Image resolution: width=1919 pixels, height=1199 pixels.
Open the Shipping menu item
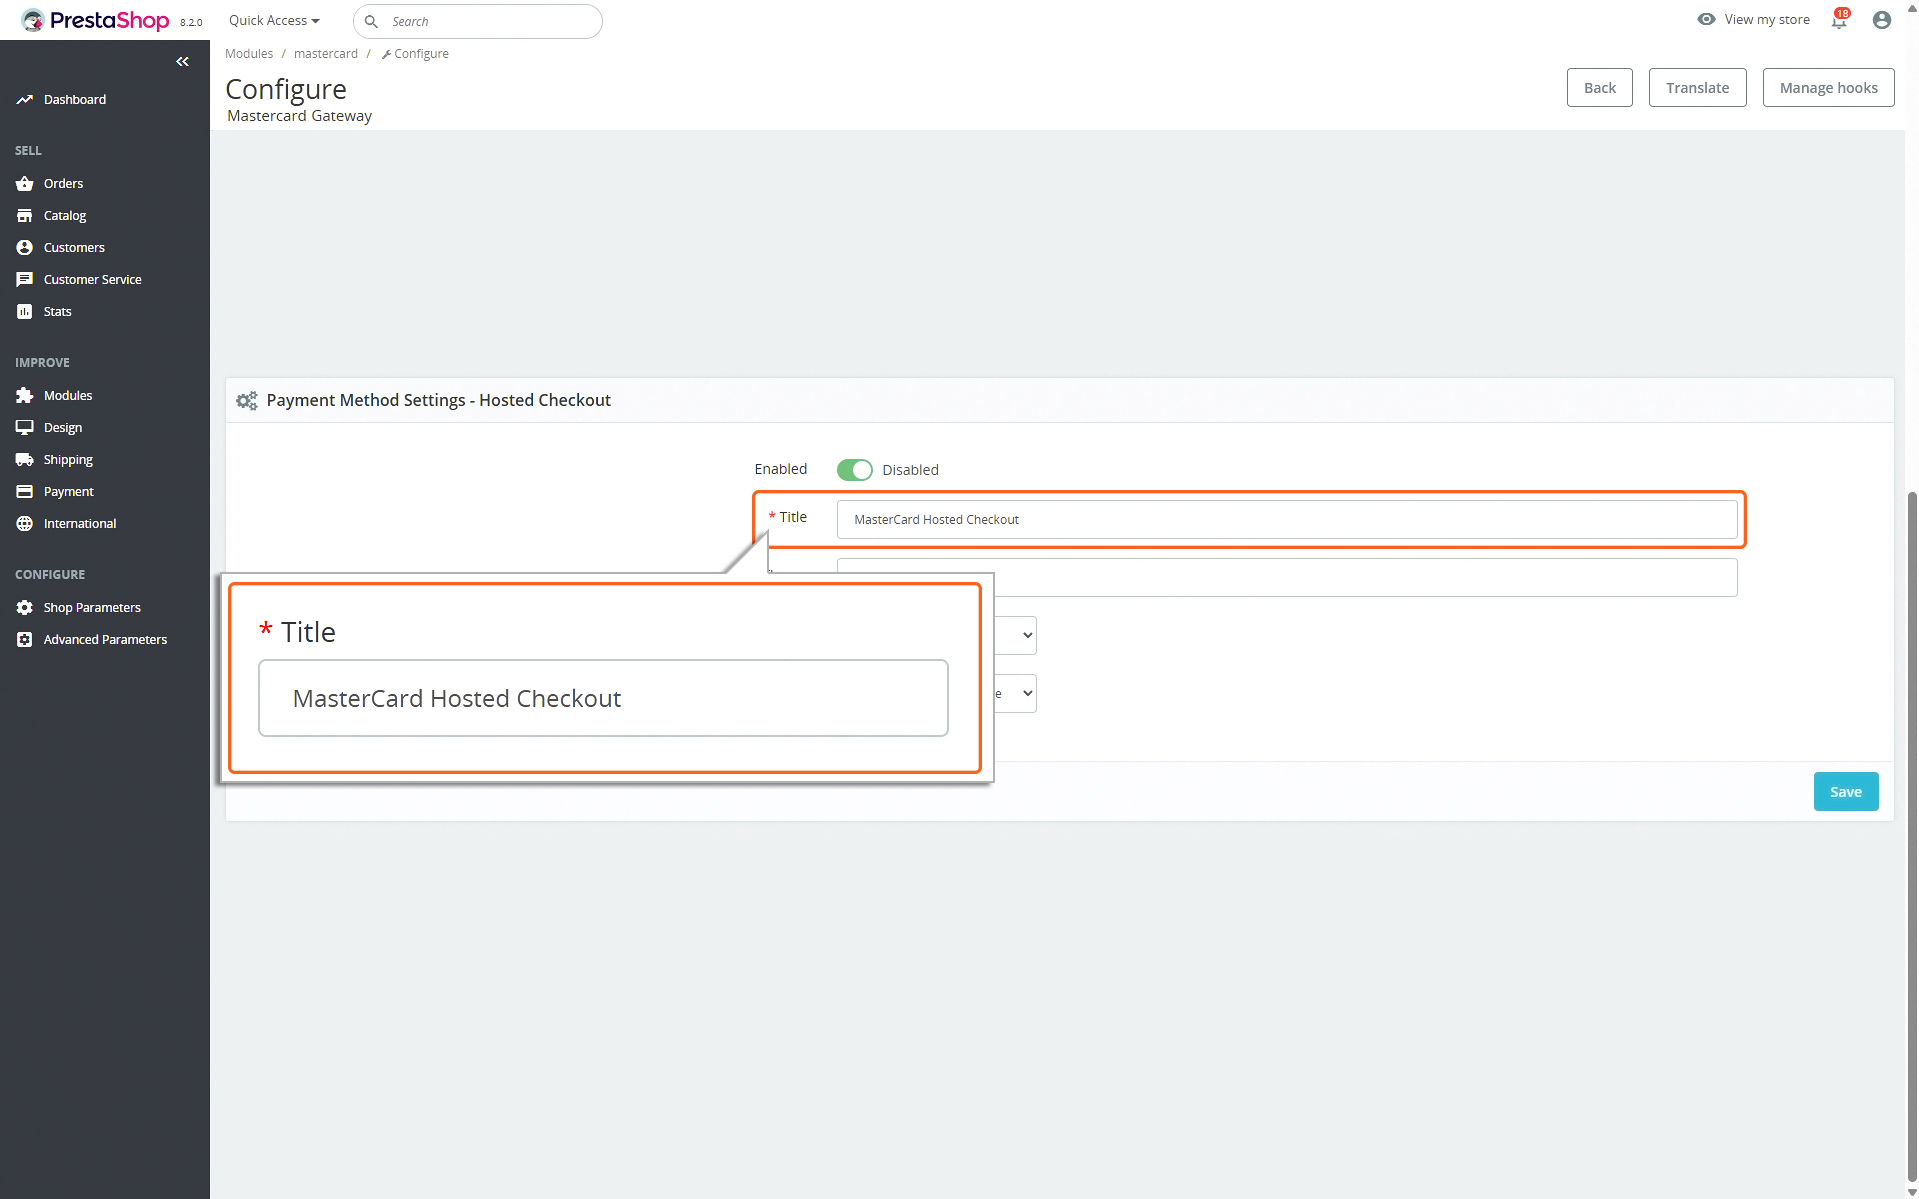[x=68, y=460]
